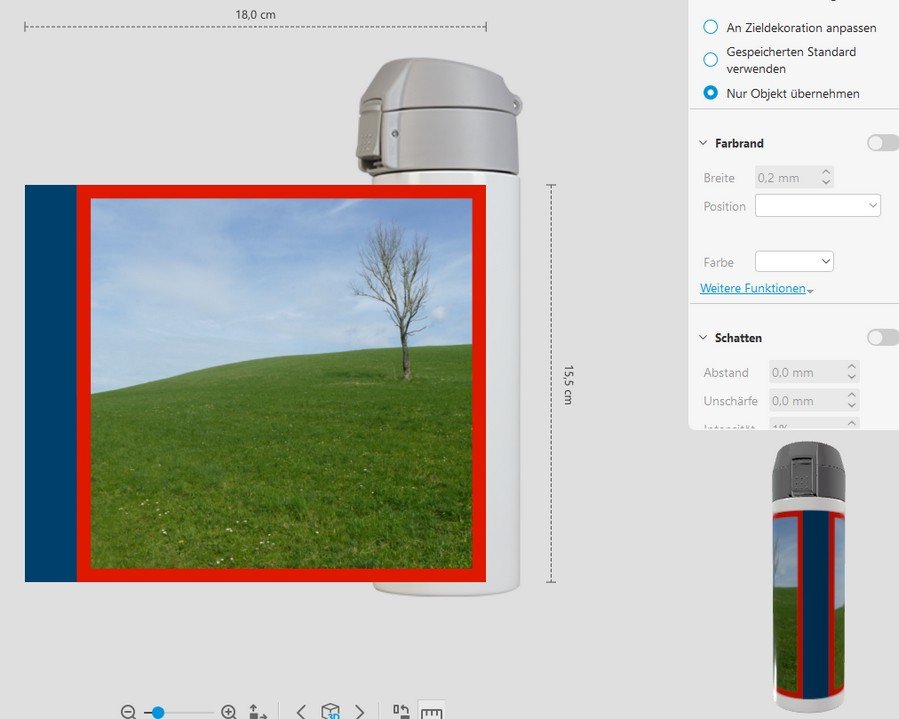Open the Farbe color dropdown

tap(794, 262)
